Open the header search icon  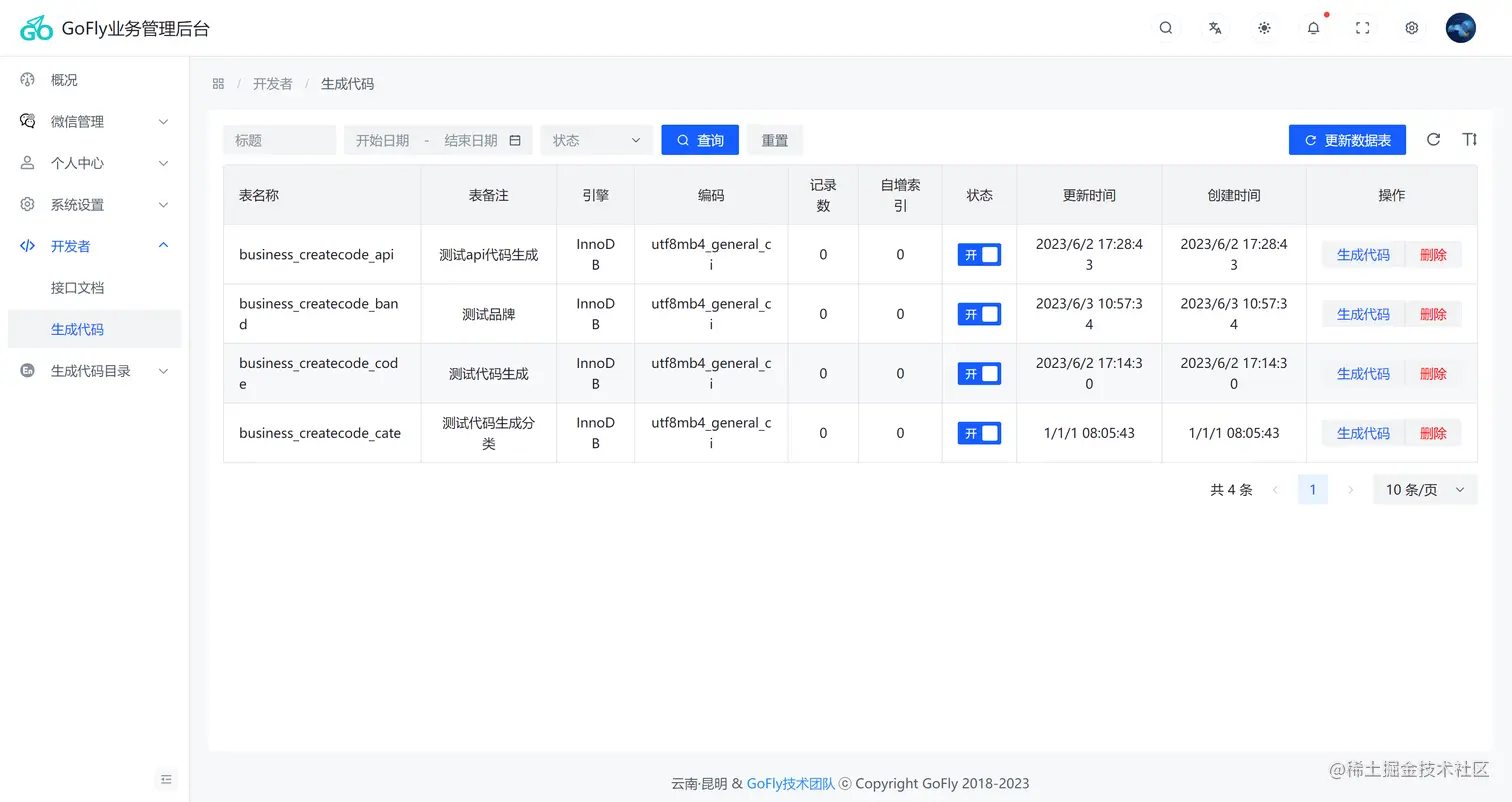coord(1166,28)
